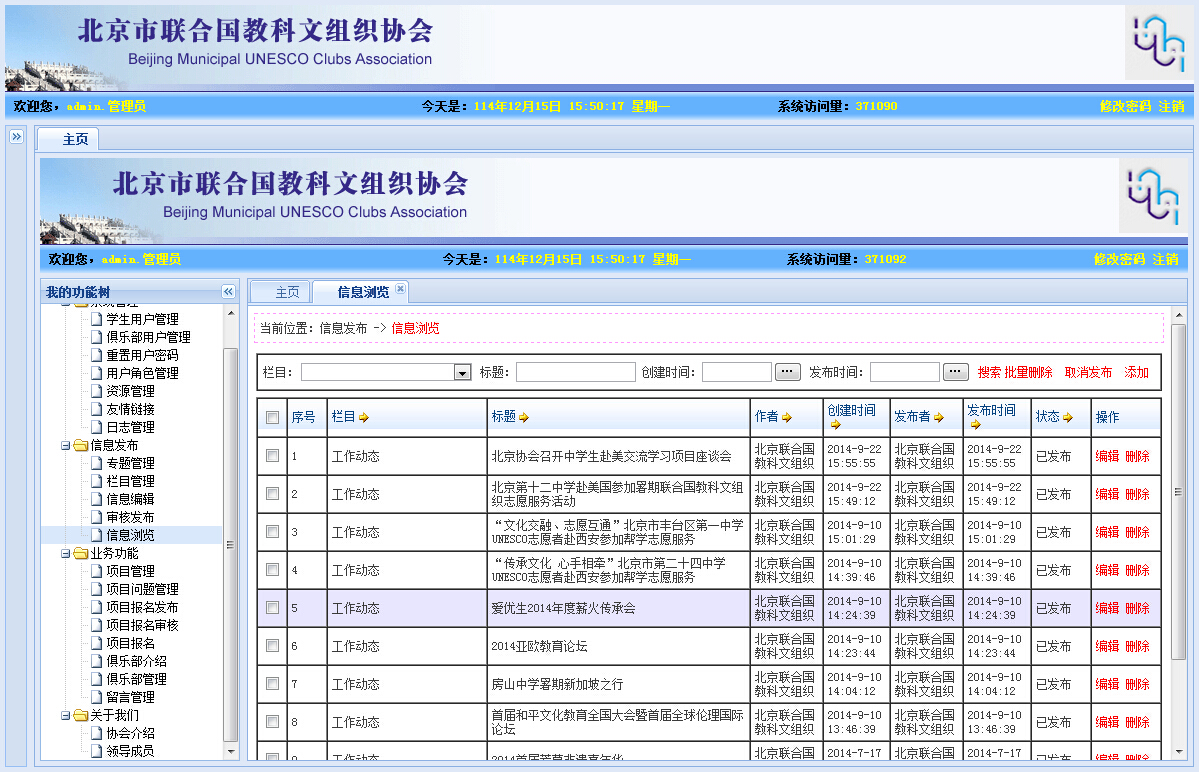The image size is (1199, 772).
Task: Open 留言管理 in tree
Action: pyautogui.click(x=130, y=697)
